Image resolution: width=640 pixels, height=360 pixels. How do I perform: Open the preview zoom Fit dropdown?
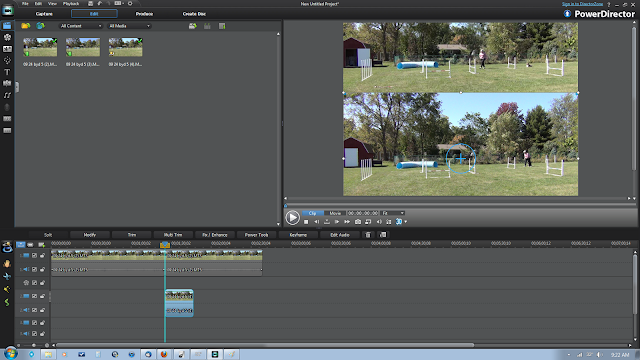393,213
